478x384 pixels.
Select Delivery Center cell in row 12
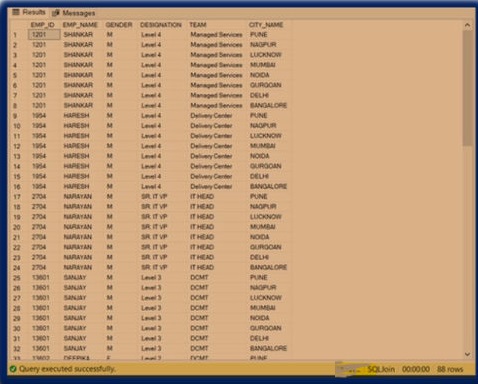point(211,146)
